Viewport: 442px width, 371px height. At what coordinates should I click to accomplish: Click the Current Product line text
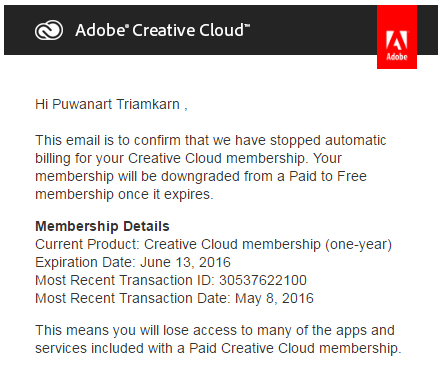pyautogui.click(x=213, y=244)
